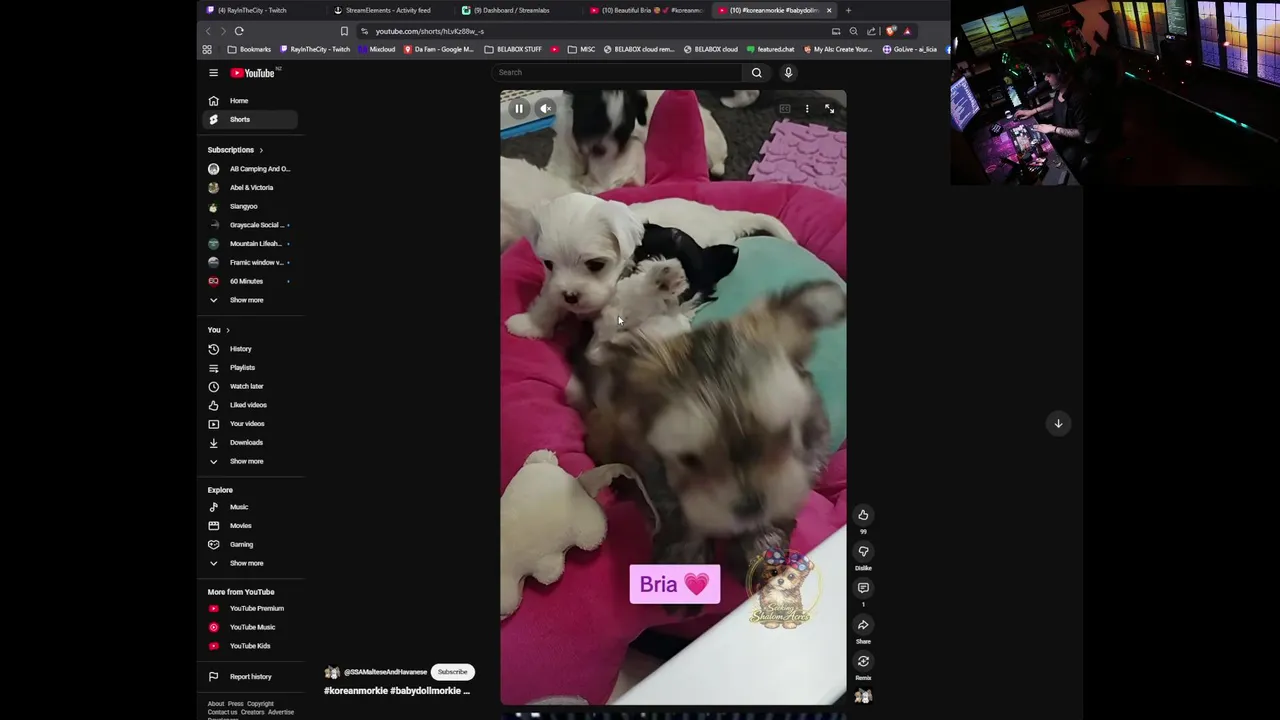Go to next Short with down arrow
1280x720 pixels.
click(x=1058, y=423)
